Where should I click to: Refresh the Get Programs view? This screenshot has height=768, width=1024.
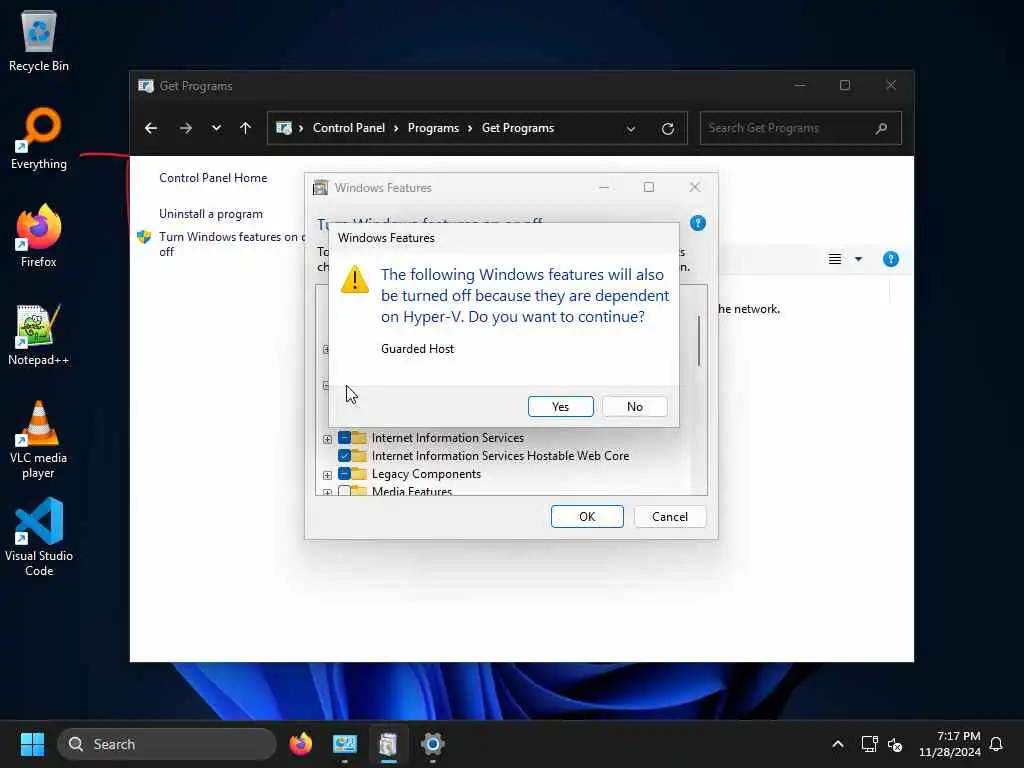tap(667, 129)
